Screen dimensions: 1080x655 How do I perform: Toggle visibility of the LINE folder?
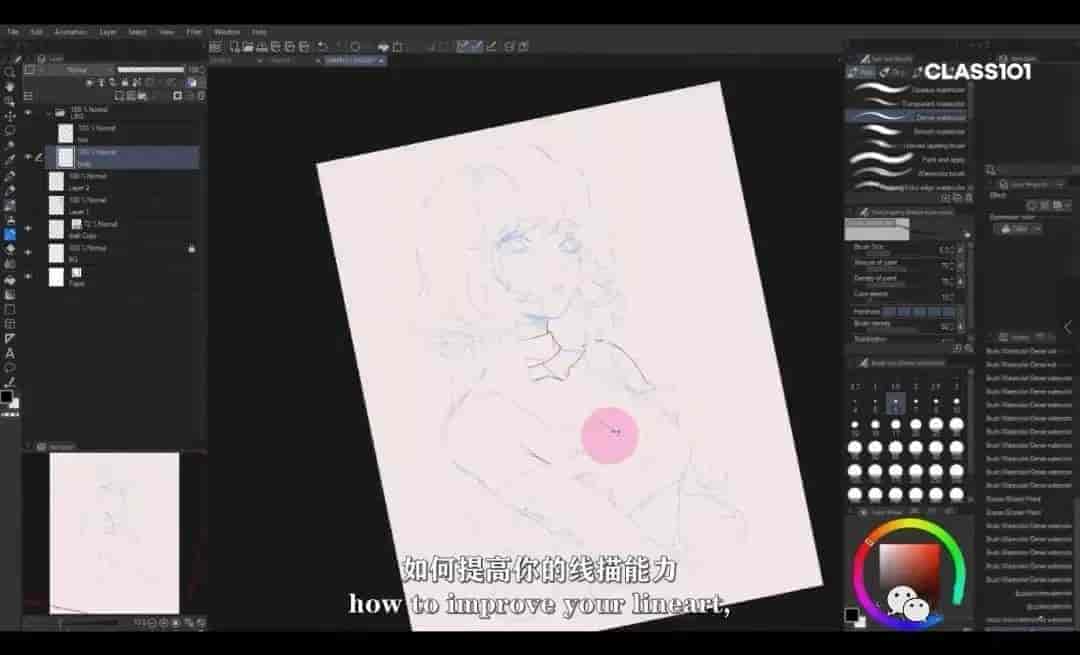pos(28,112)
